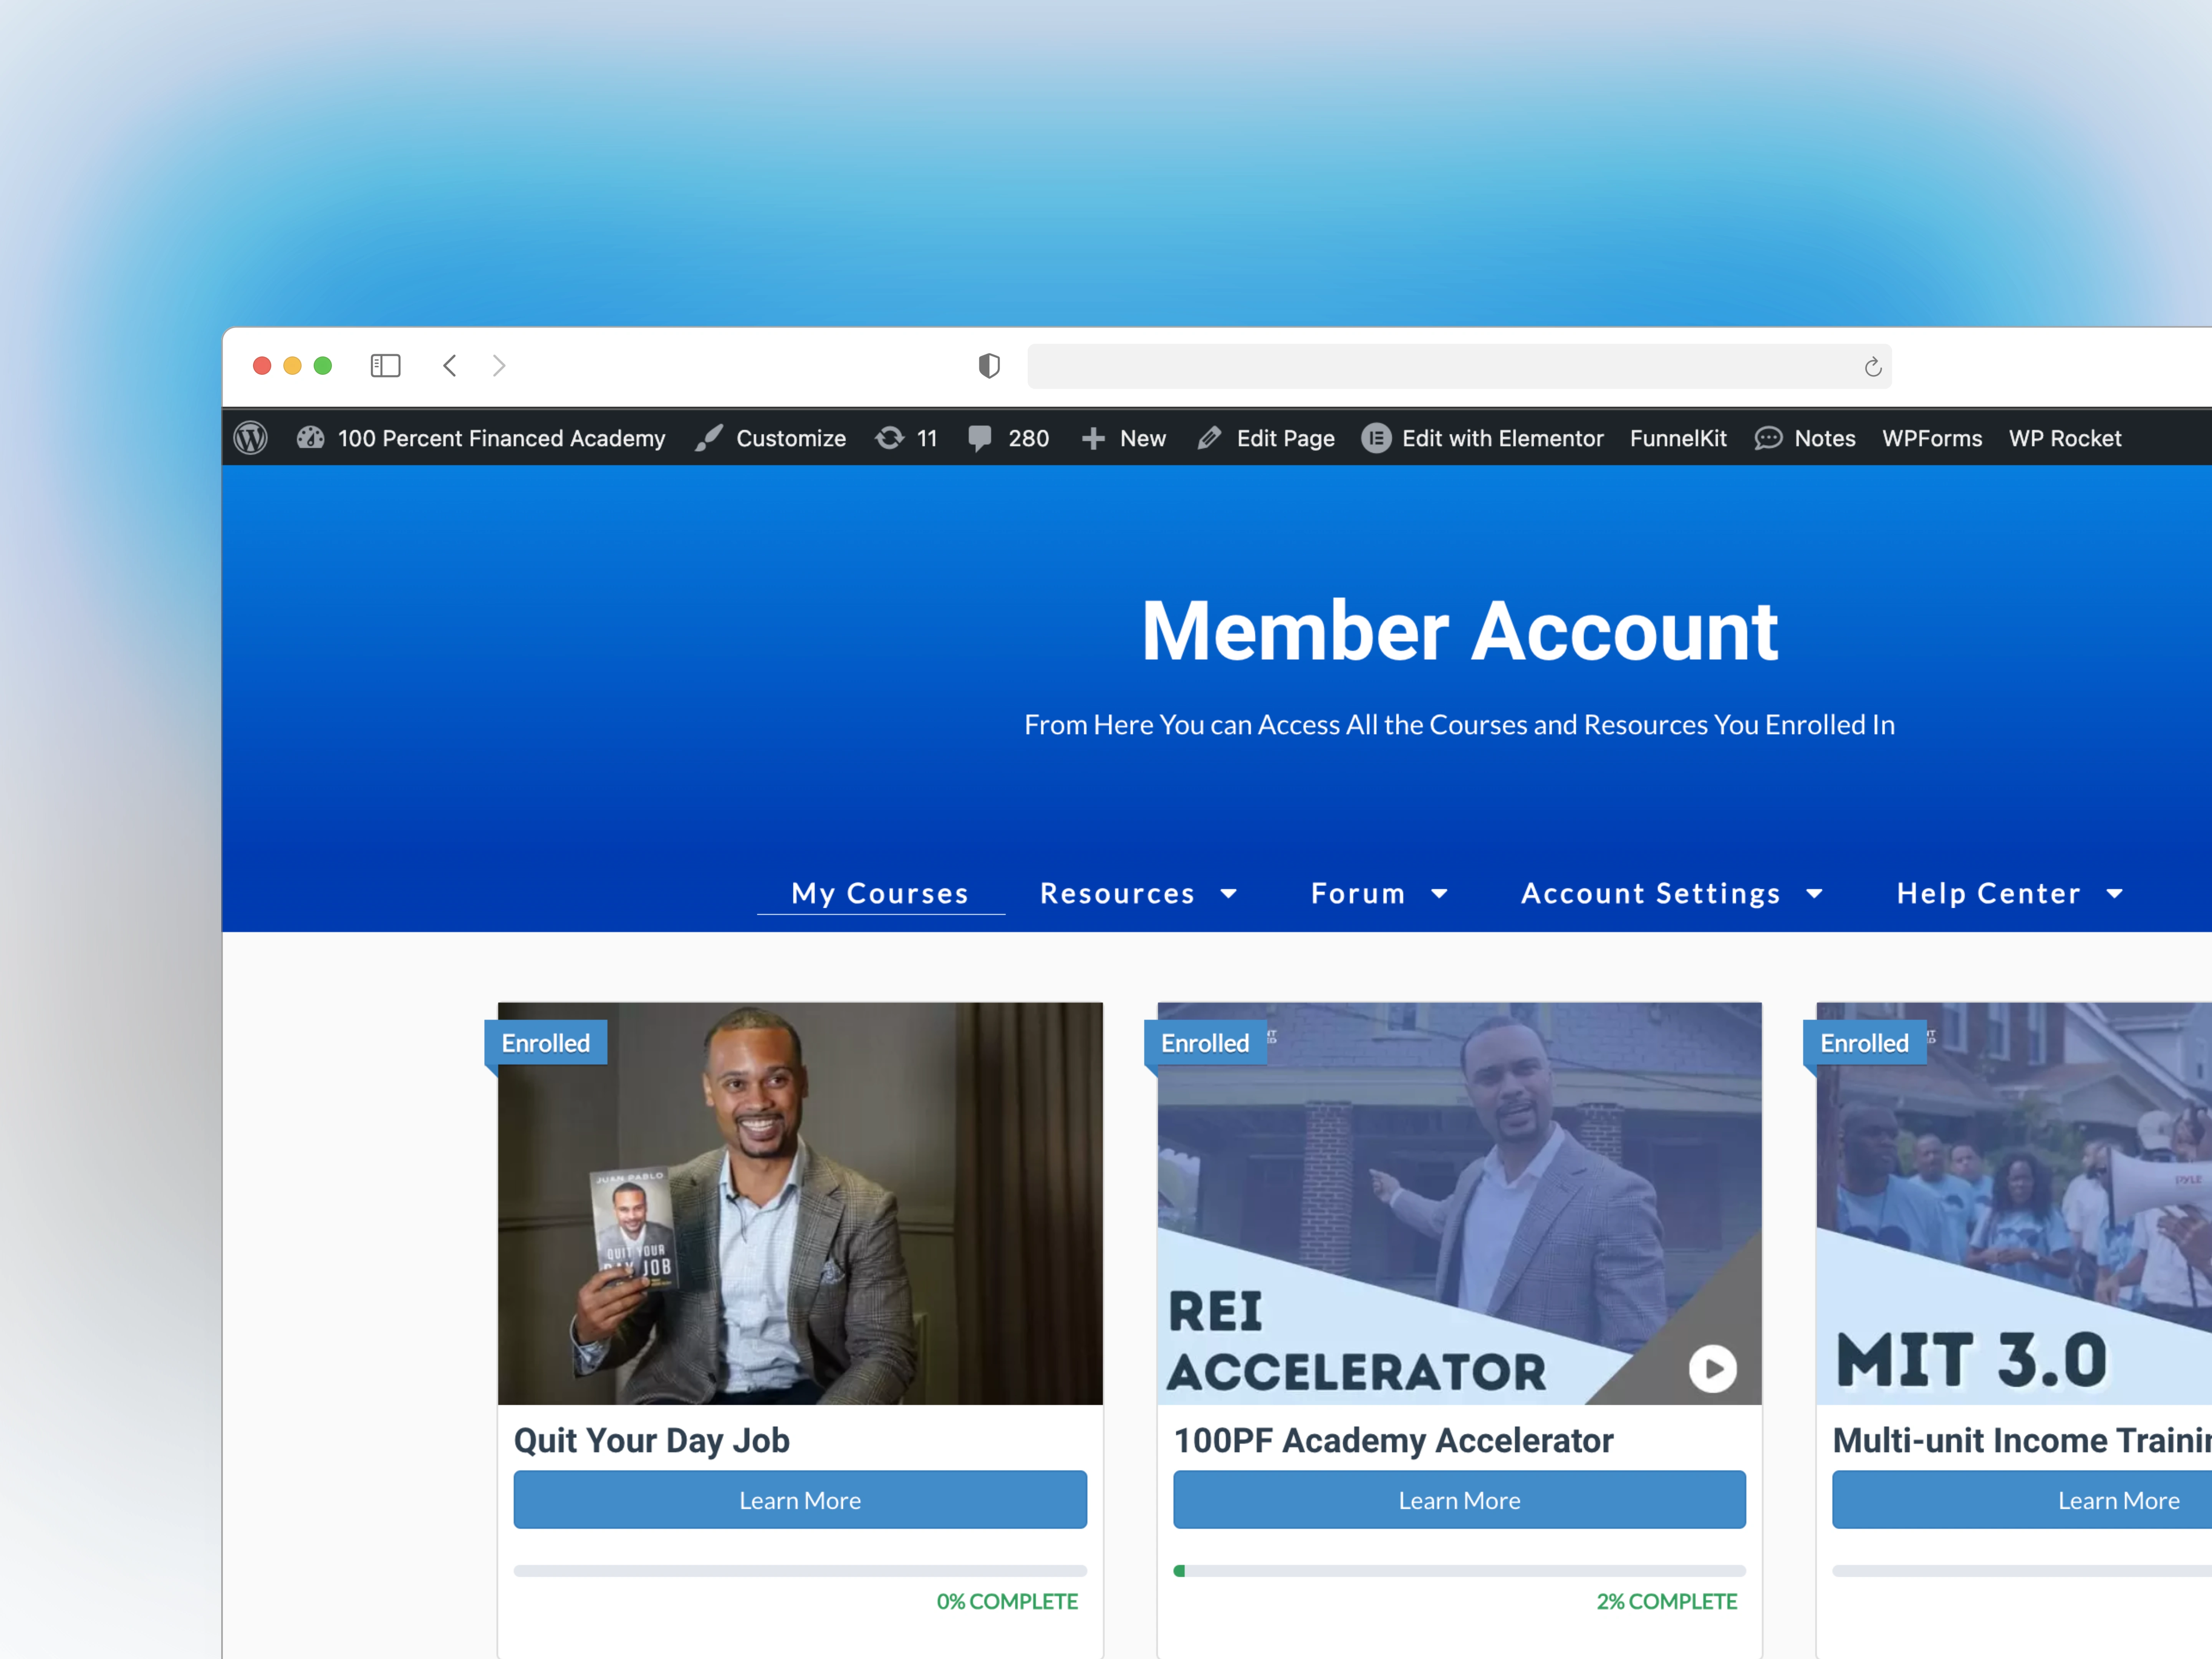This screenshot has height=1659, width=2212.
Task: Open the 11 pending updates
Action: click(927, 438)
